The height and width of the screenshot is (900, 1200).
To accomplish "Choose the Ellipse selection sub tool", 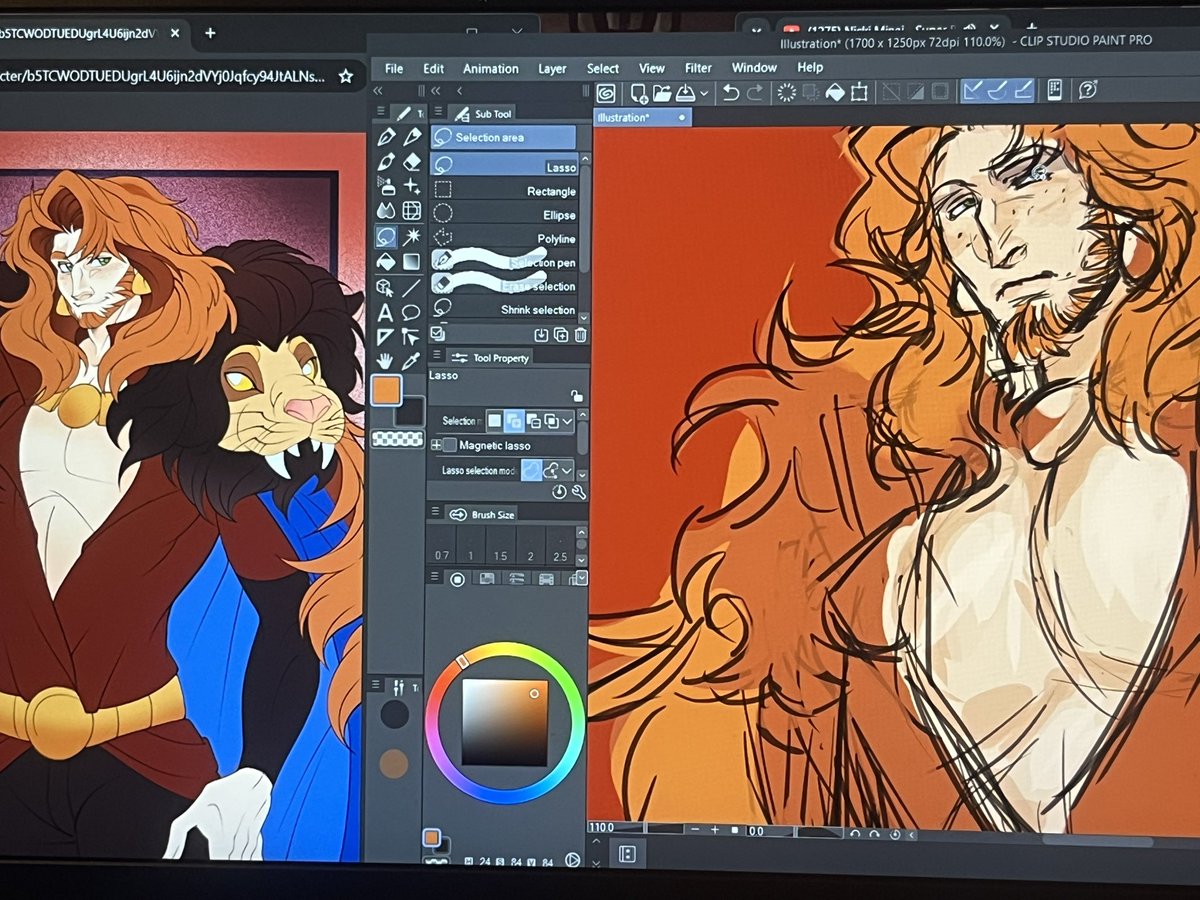I will point(504,214).
